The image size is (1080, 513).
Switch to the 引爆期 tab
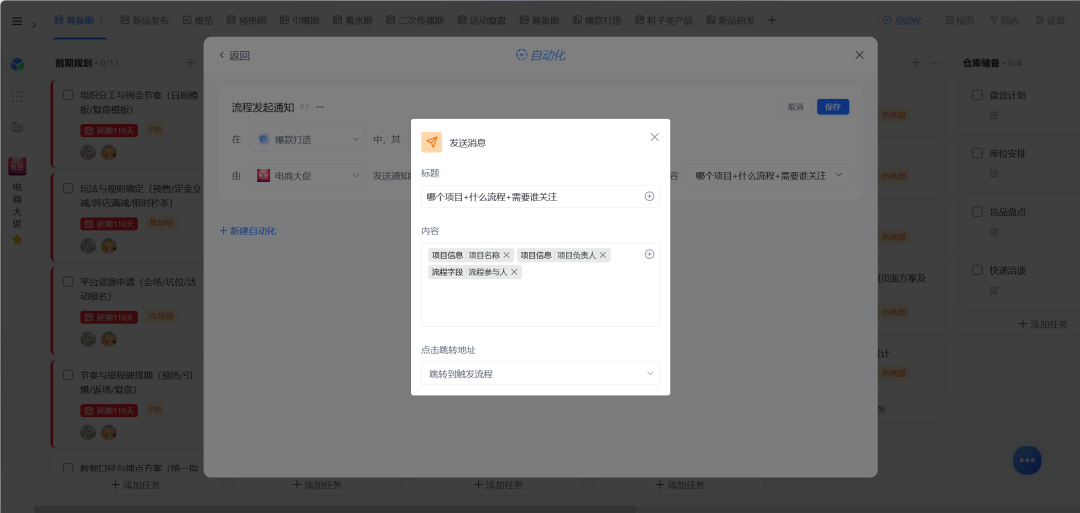(x=300, y=21)
